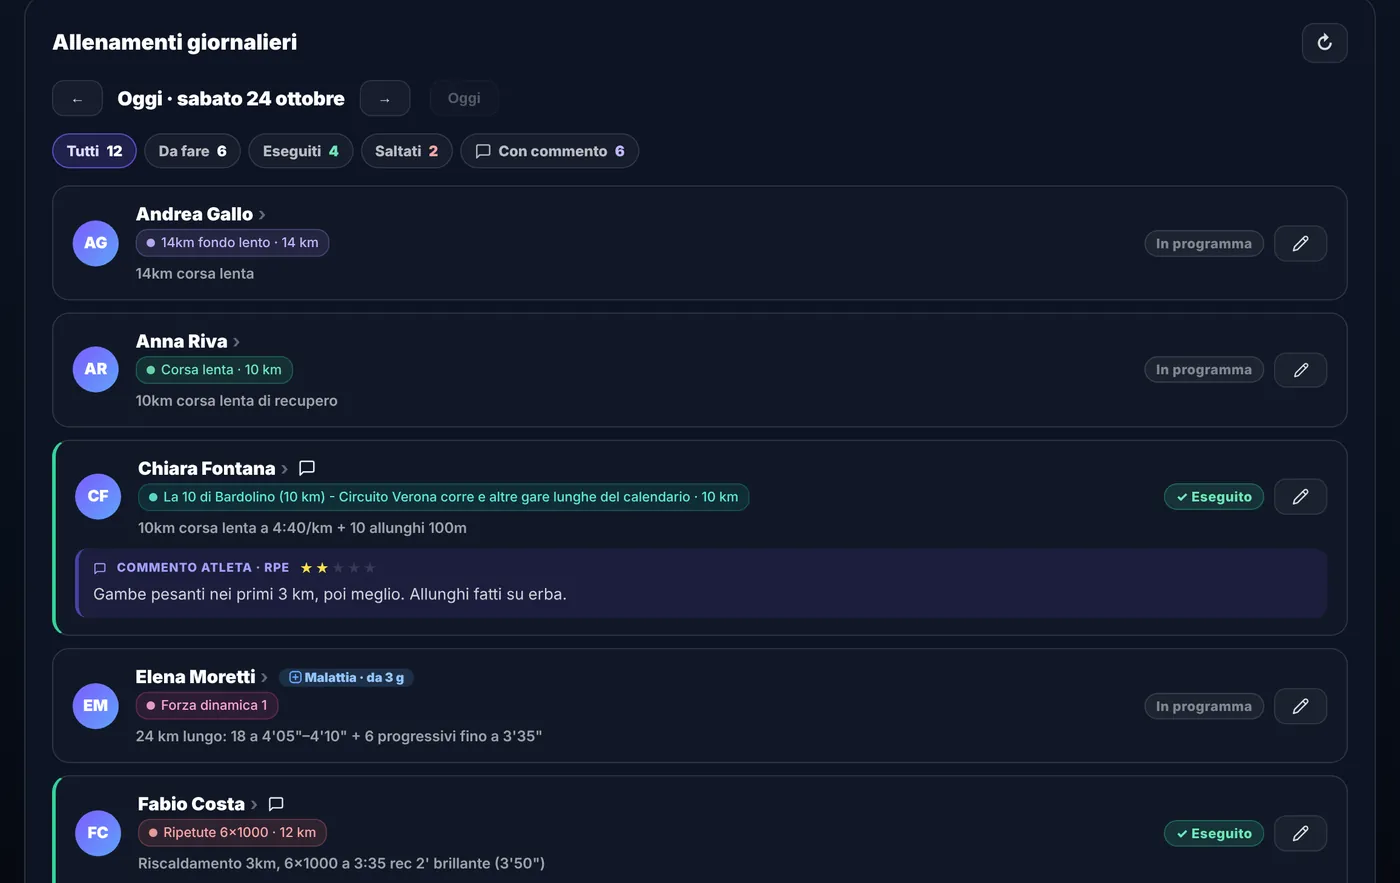Image resolution: width=1400 pixels, height=883 pixels.
Task: Click Fabio Costa's Eseguito status badge
Action: pyautogui.click(x=1214, y=833)
